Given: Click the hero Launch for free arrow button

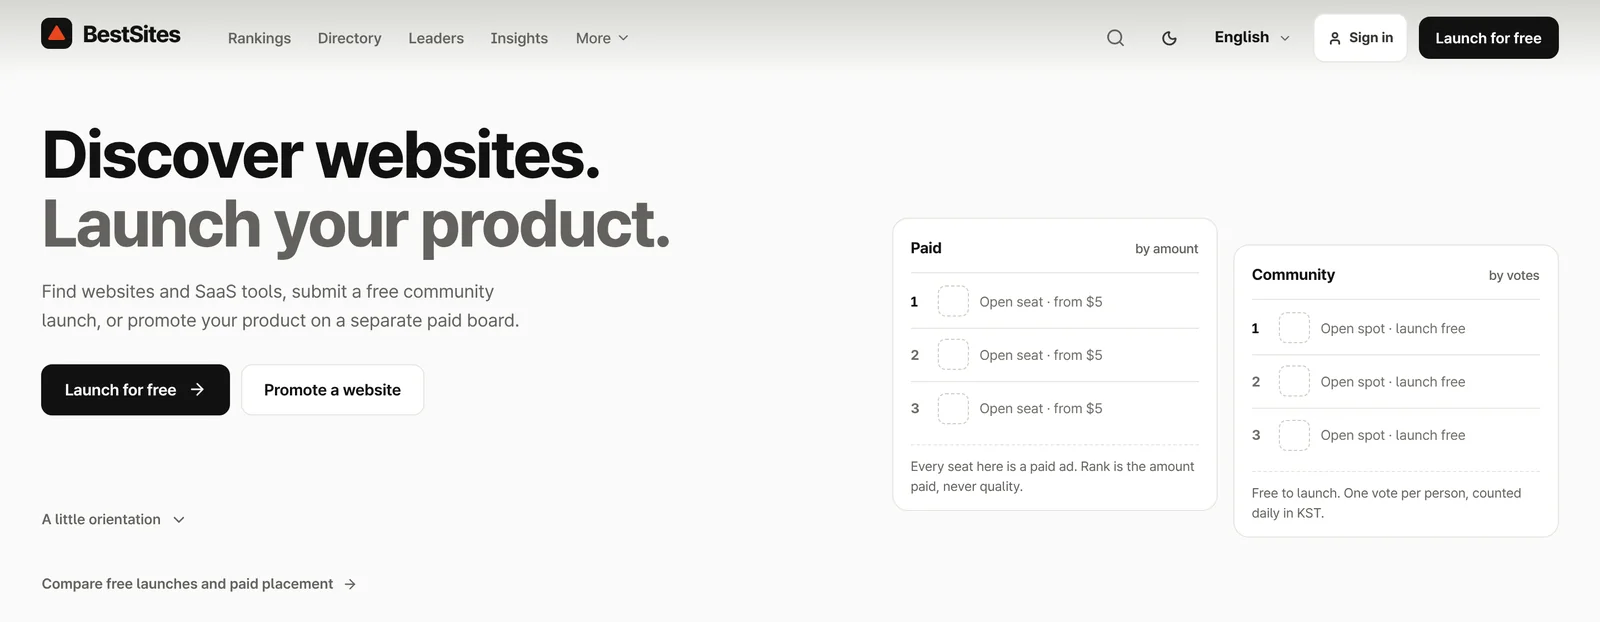Looking at the screenshot, I should [x=135, y=390].
